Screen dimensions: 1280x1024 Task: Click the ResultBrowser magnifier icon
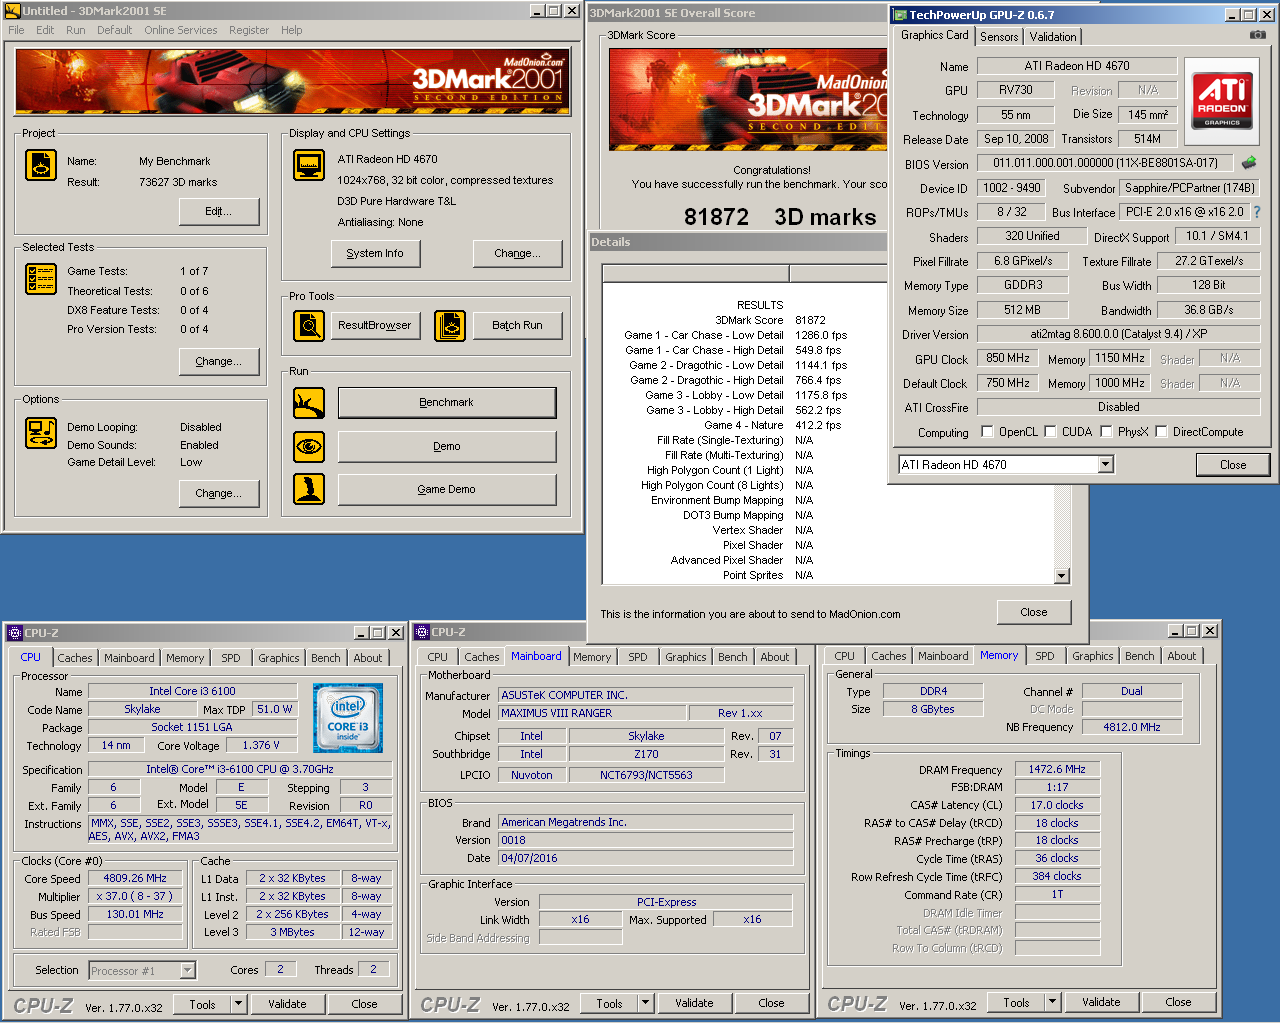(309, 326)
